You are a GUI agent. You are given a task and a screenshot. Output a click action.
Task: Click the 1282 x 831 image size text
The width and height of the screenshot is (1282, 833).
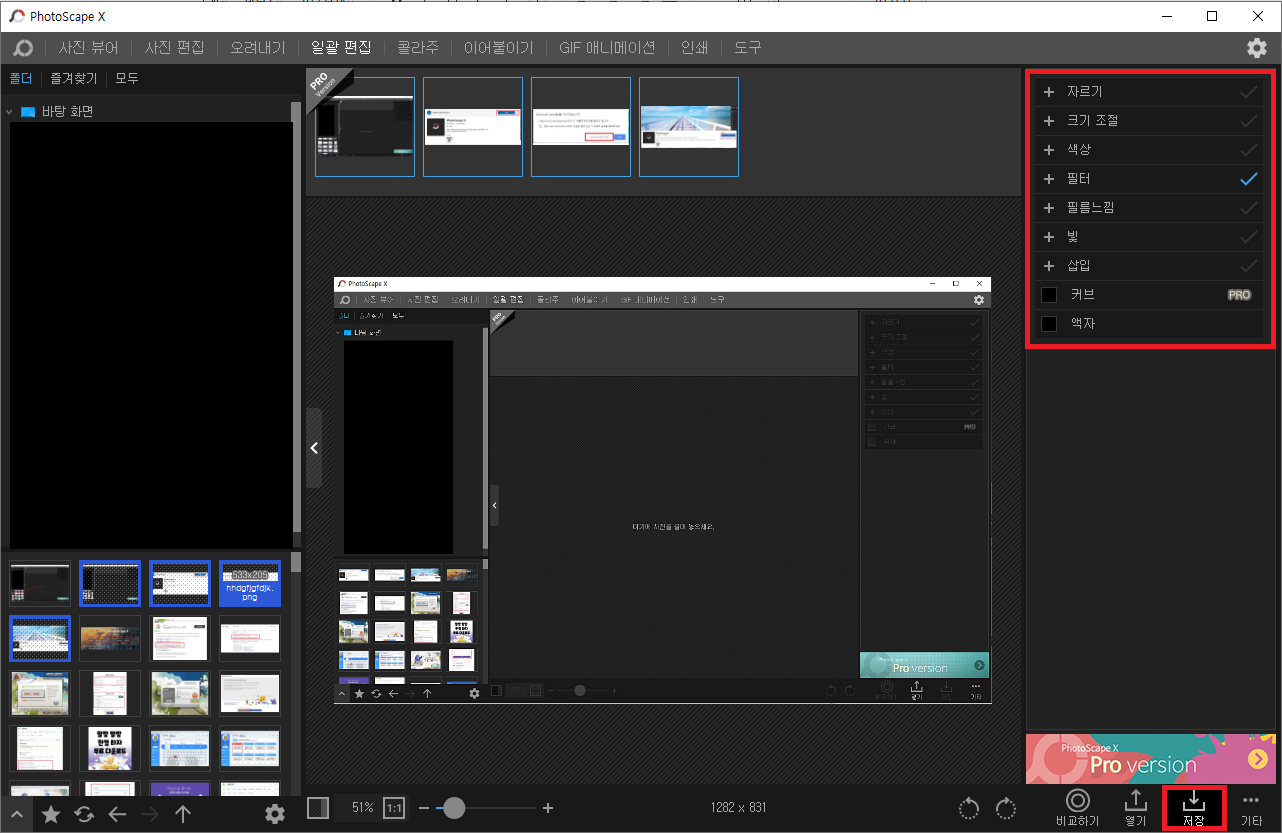tap(738, 808)
